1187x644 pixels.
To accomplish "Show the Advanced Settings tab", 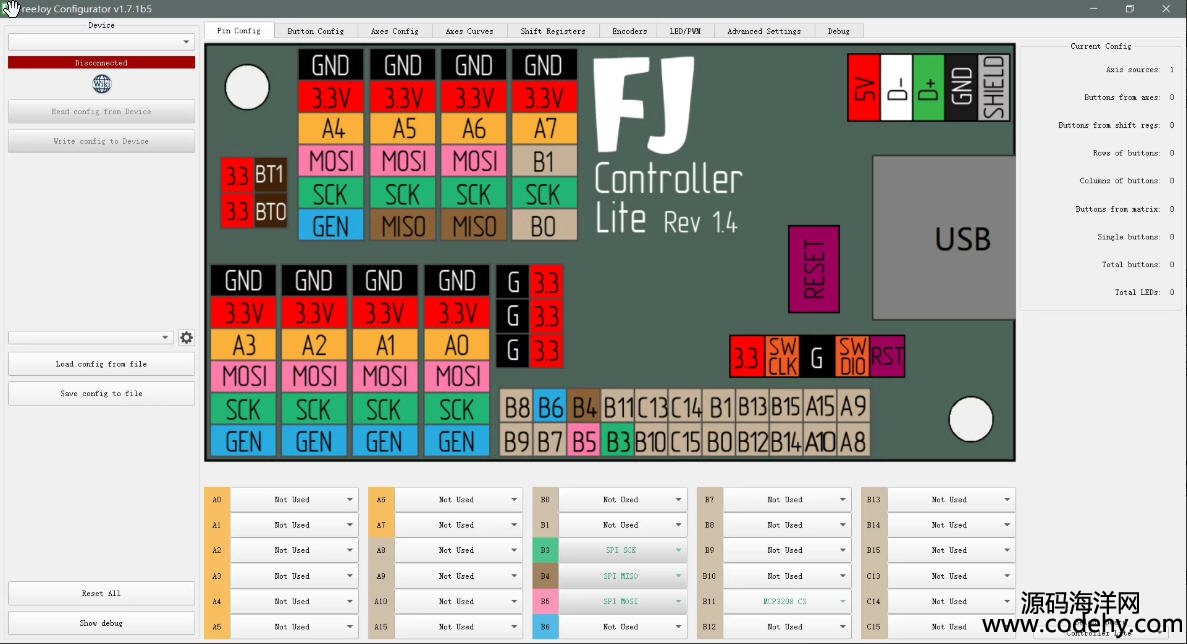I will [764, 31].
